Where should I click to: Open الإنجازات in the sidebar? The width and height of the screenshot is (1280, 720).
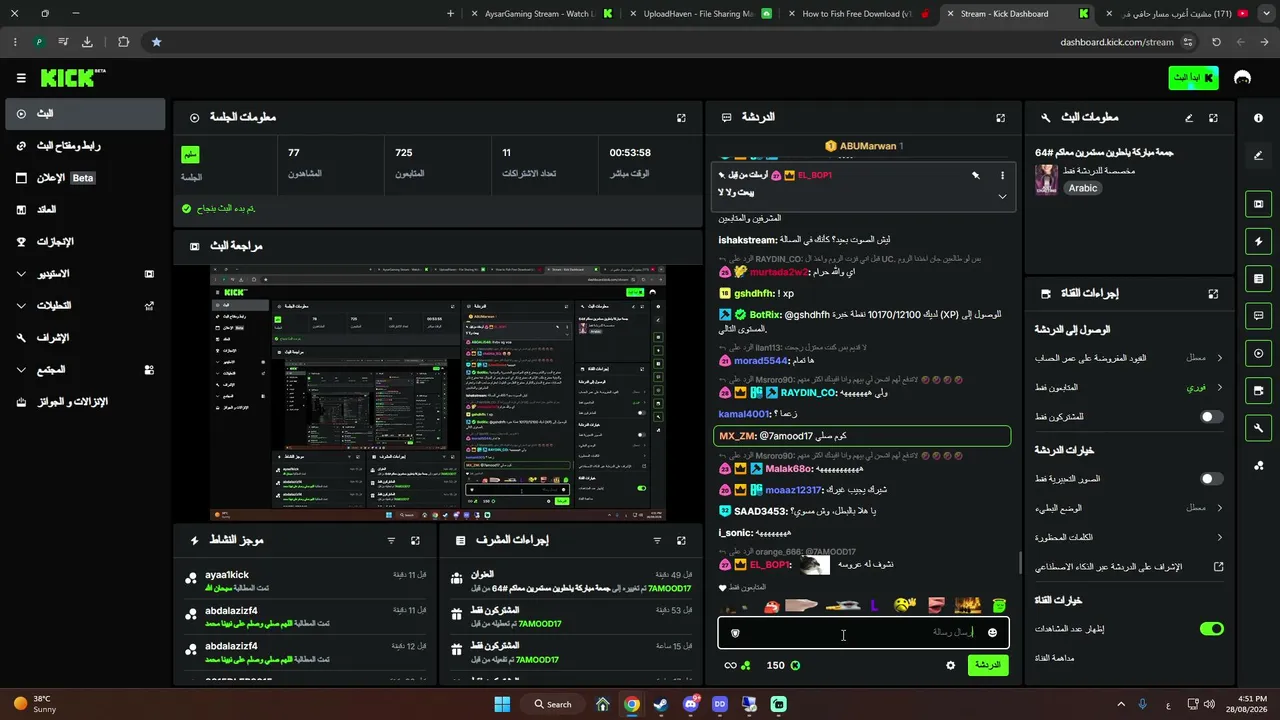coord(85,242)
